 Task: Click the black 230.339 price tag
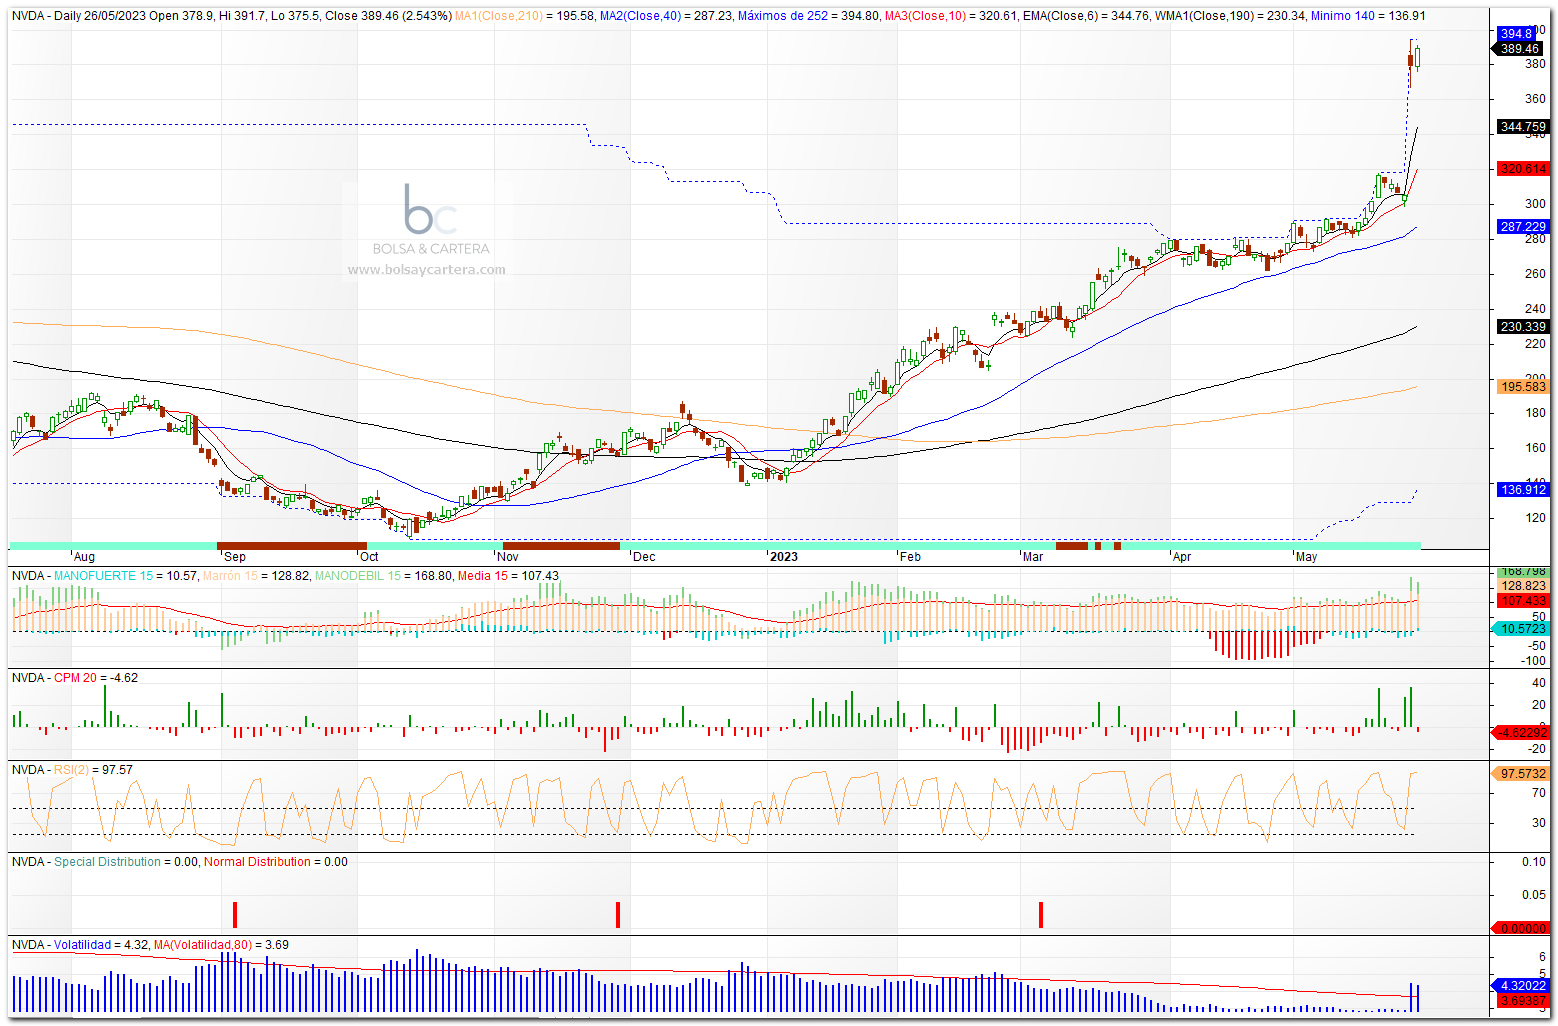[x=1523, y=327]
